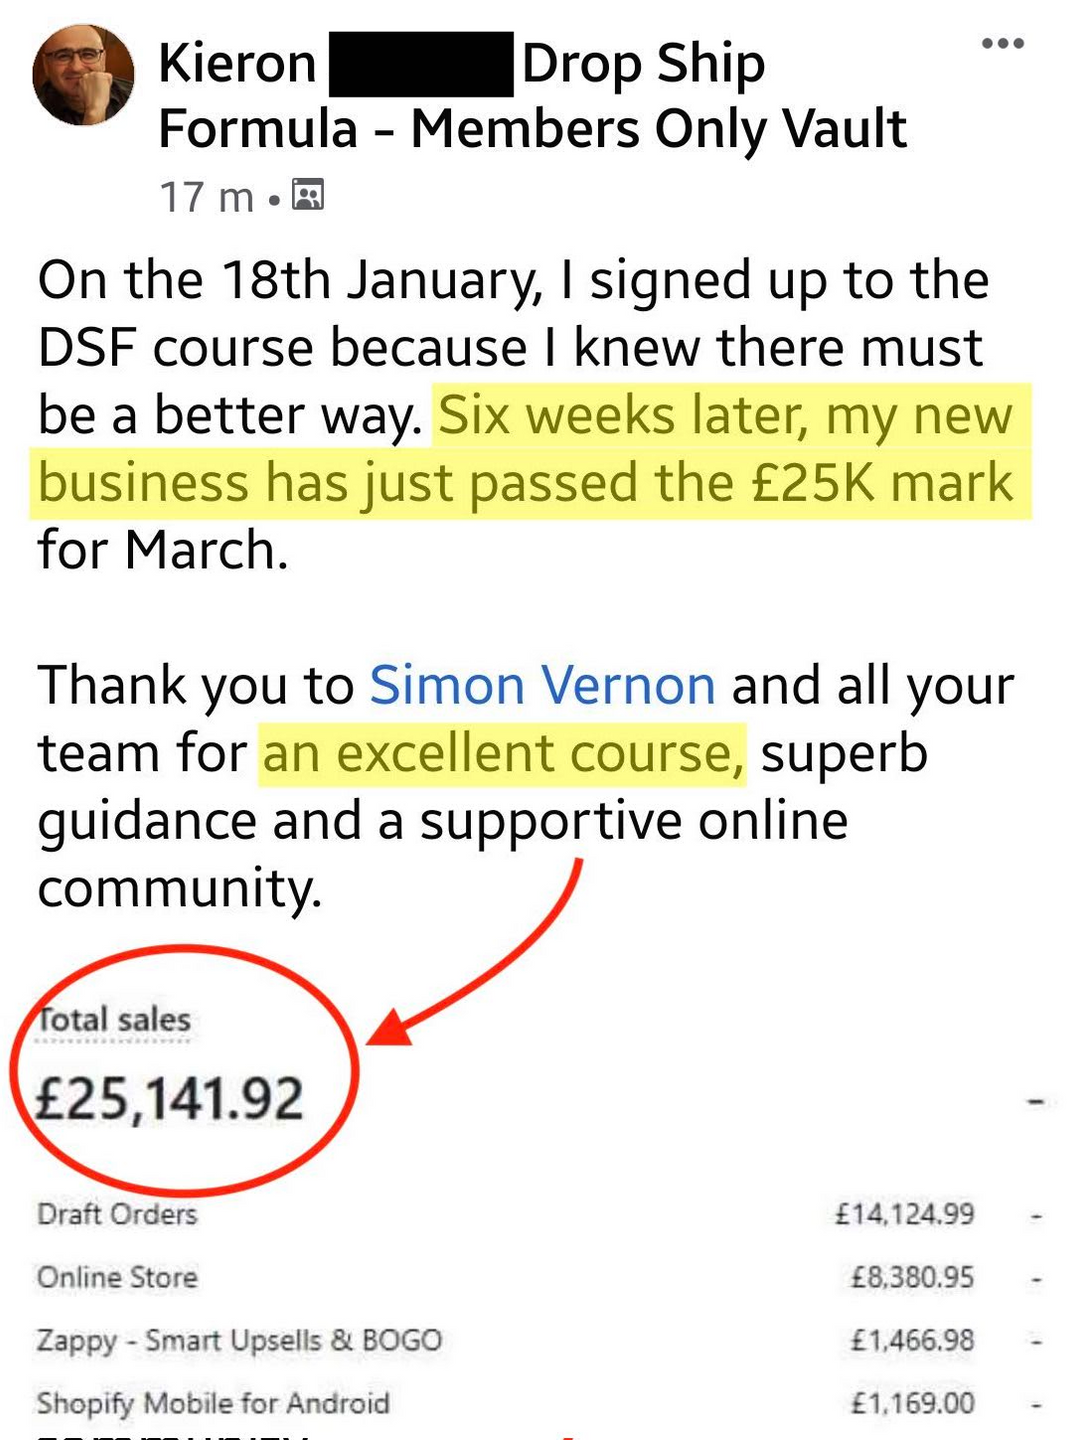
Task: Click the Total sales heading
Action: click(x=113, y=1019)
